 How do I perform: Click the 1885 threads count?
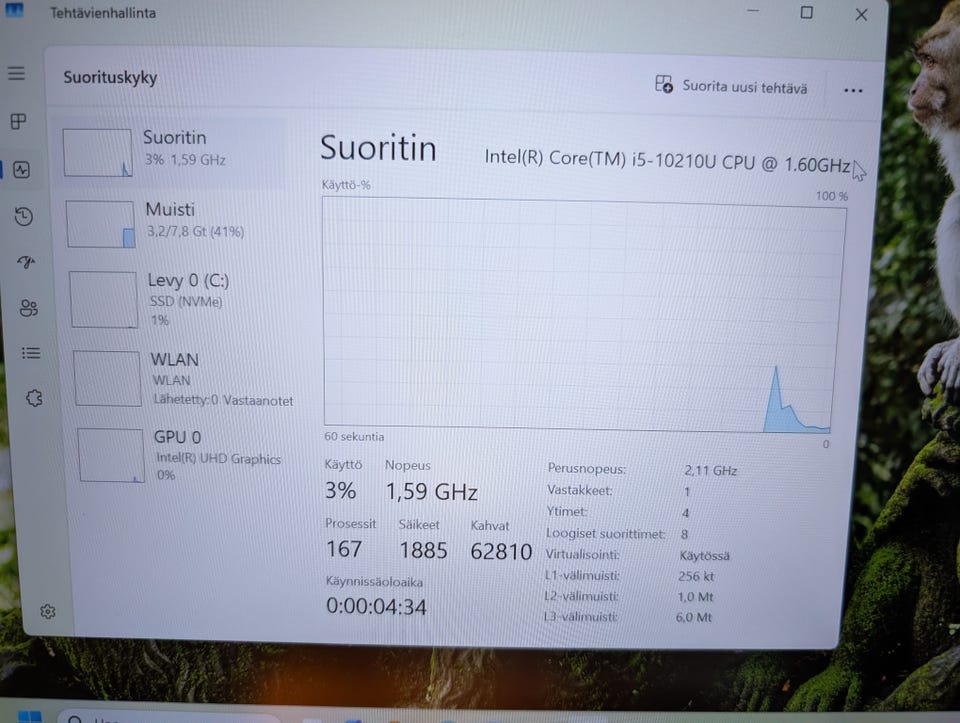[423, 550]
